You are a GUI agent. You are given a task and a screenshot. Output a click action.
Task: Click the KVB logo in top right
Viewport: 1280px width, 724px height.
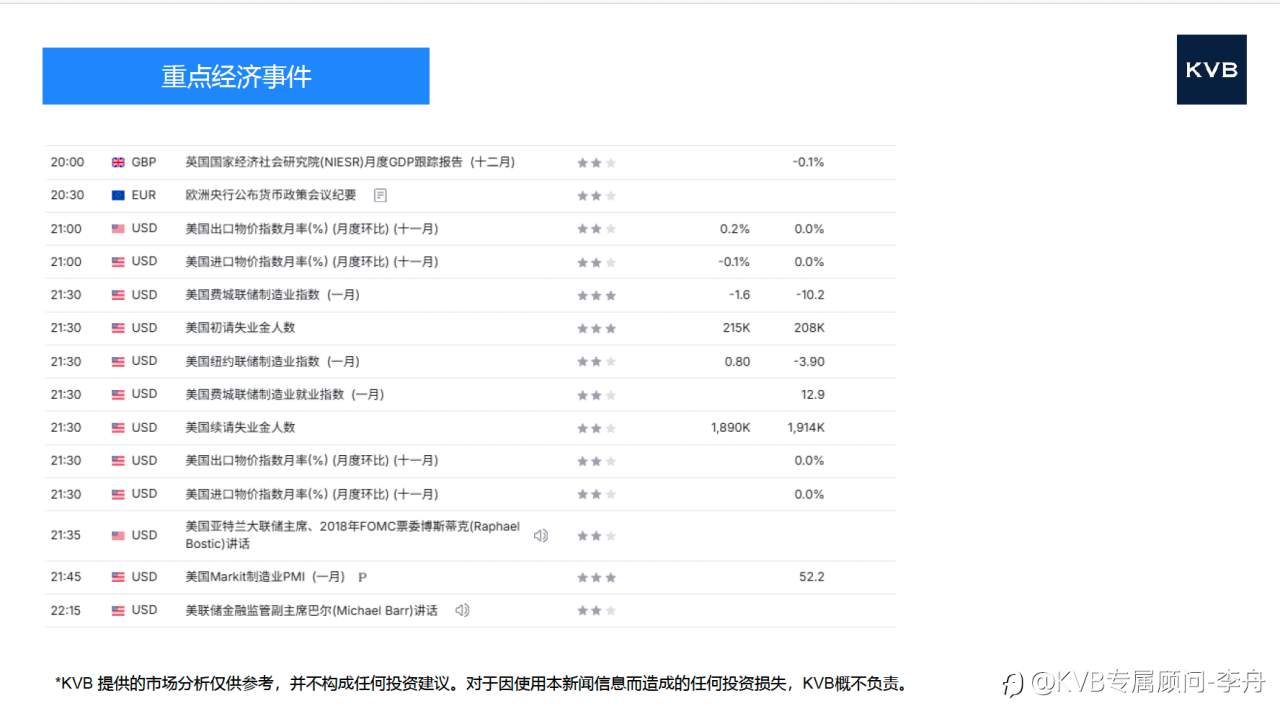click(x=1211, y=70)
